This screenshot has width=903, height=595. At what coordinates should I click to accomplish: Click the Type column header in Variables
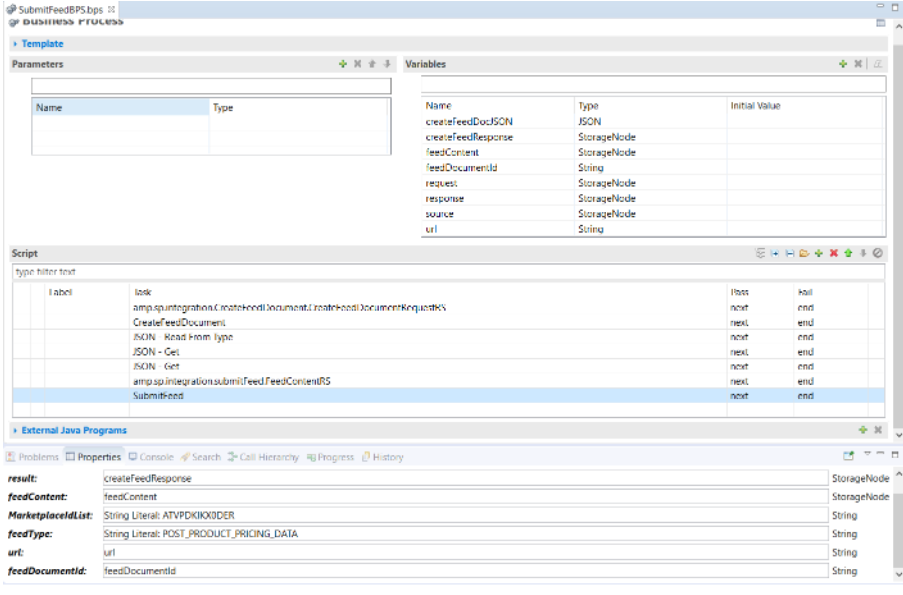click(650, 105)
